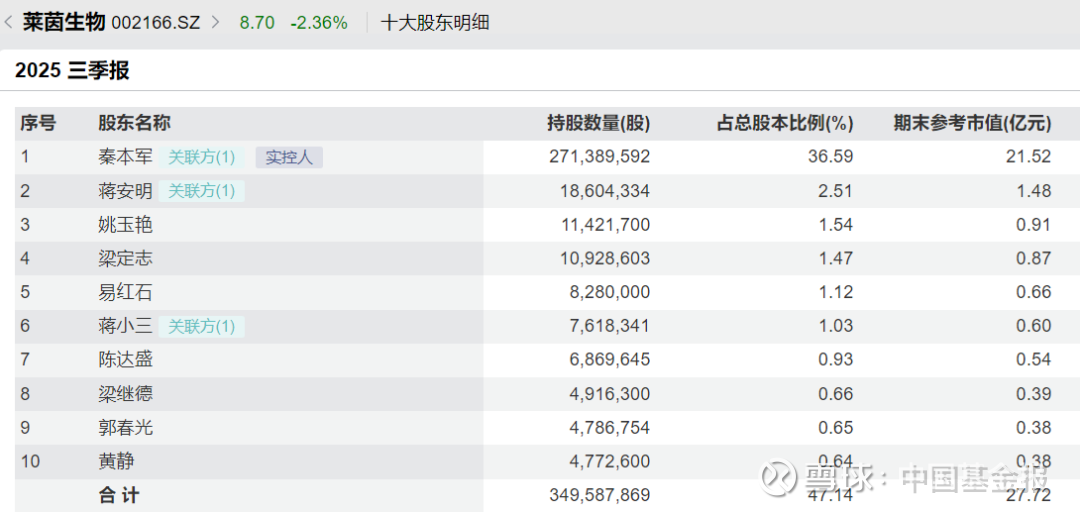Sort by 占总股本比例(%) column header
Viewport: 1080px width, 512px height.
click(785, 123)
